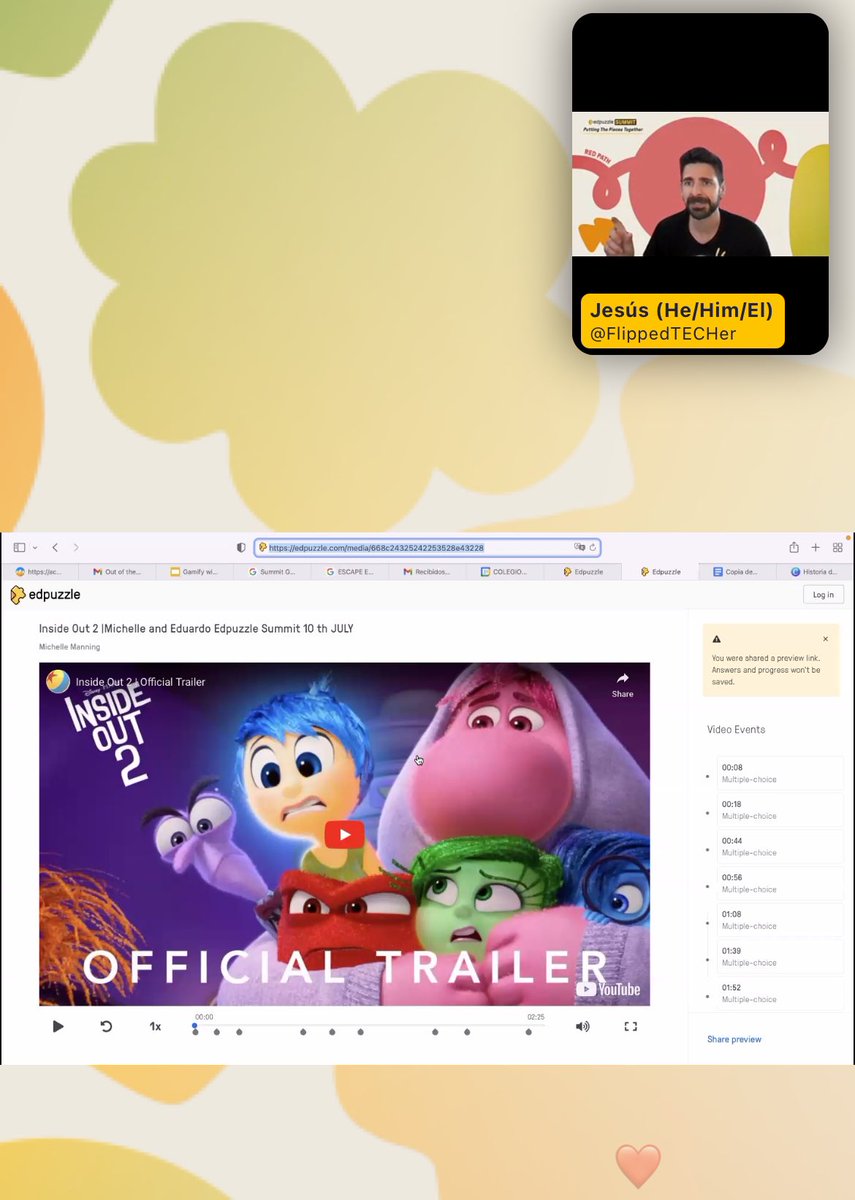Open a new tab with plus icon
The image size is (855, 1200).
click(x=816, y=547)
